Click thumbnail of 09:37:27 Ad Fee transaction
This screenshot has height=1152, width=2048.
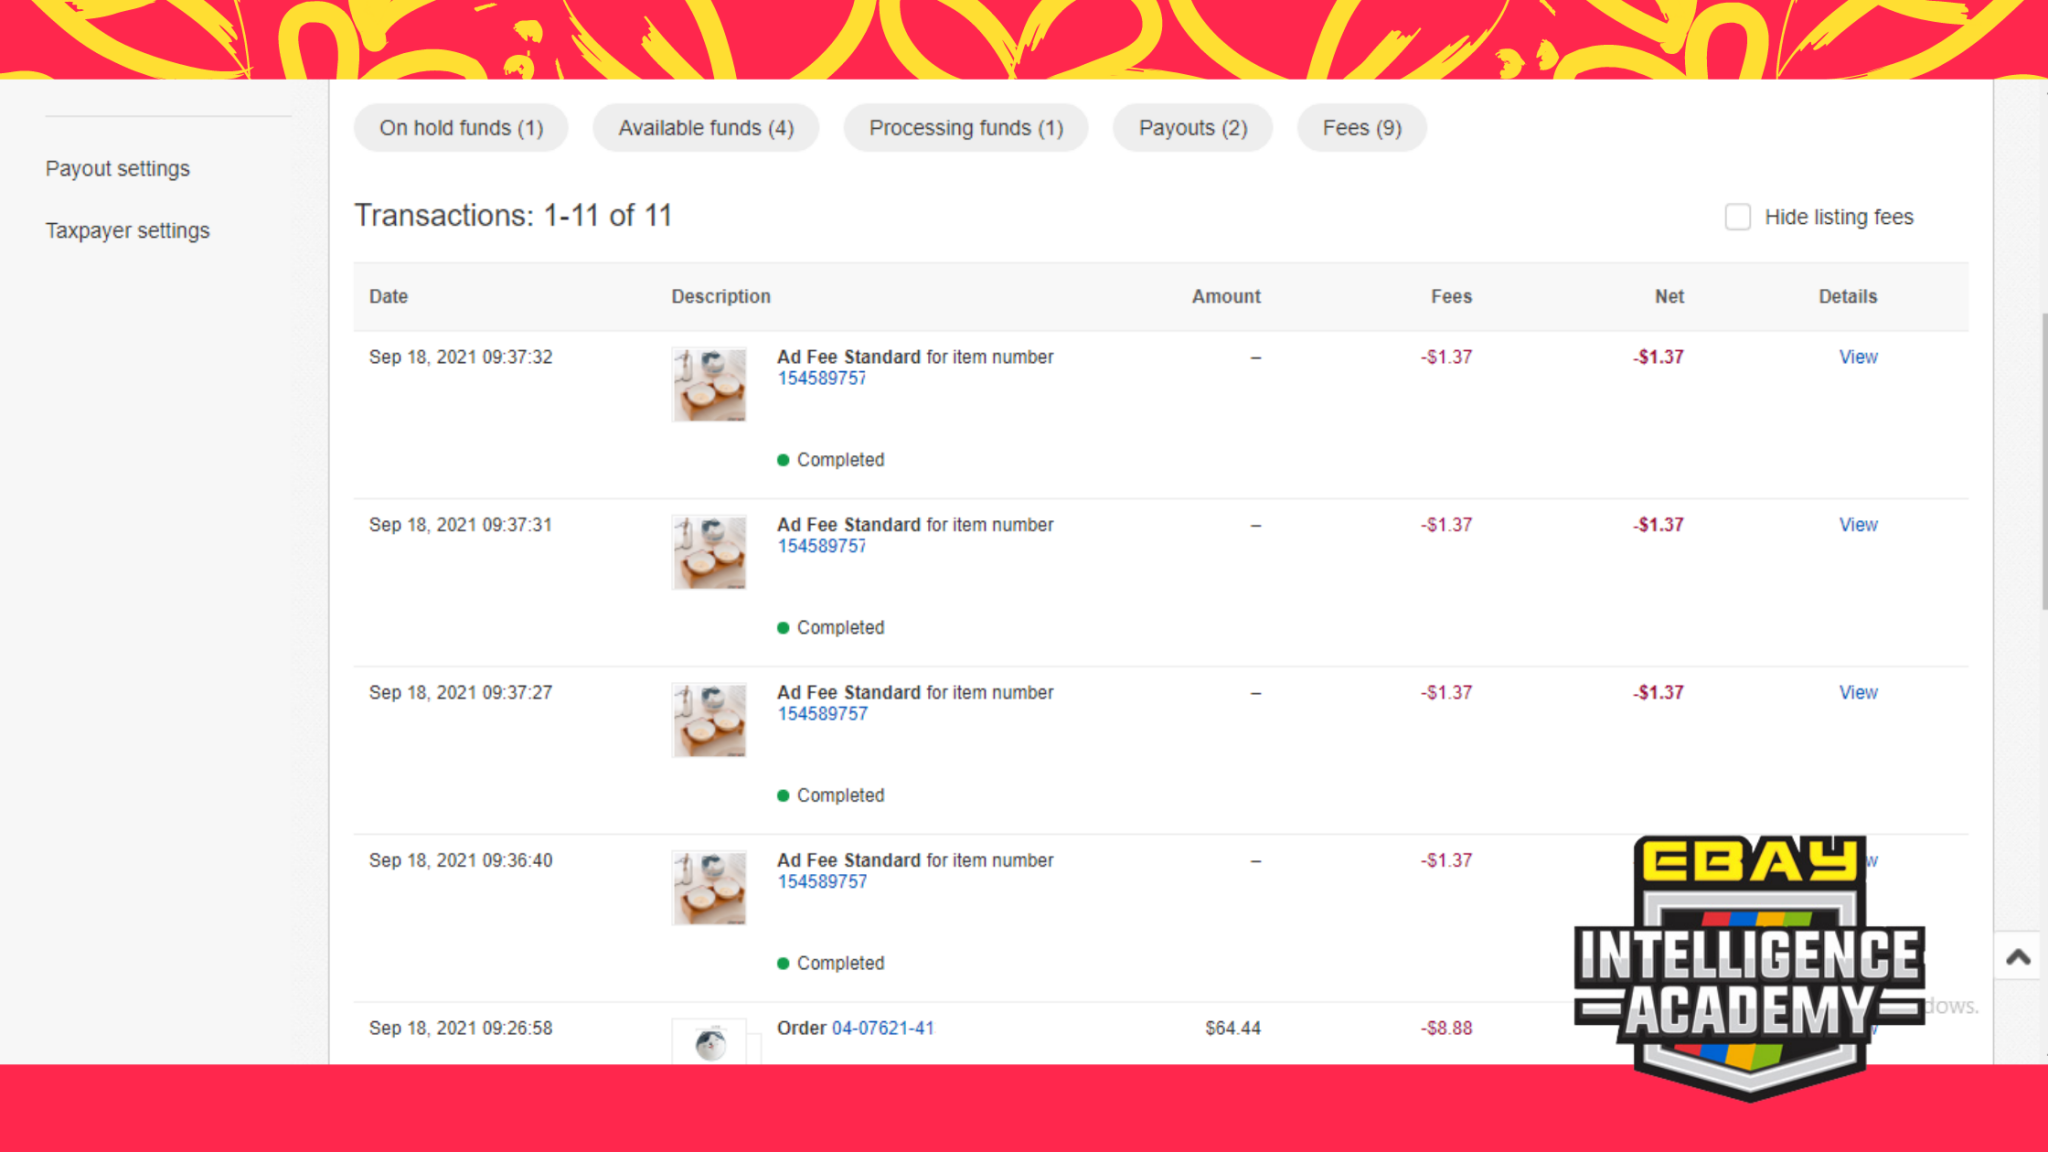point(709,720)
